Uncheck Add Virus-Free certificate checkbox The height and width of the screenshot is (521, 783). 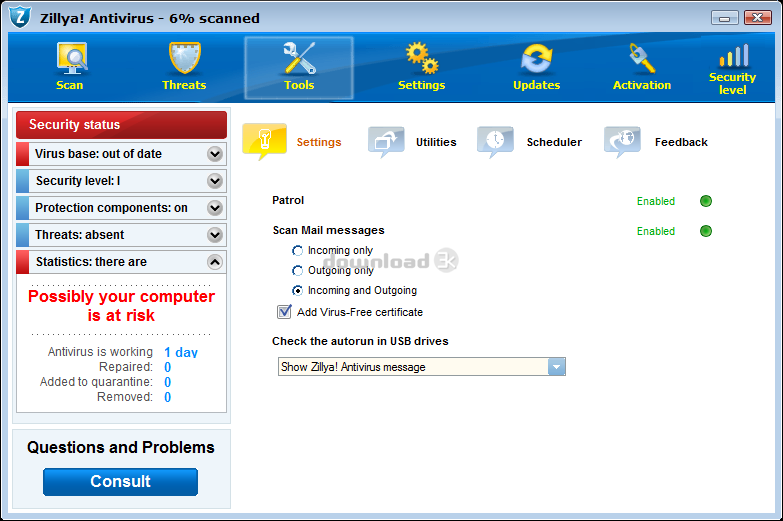point(284,312)
